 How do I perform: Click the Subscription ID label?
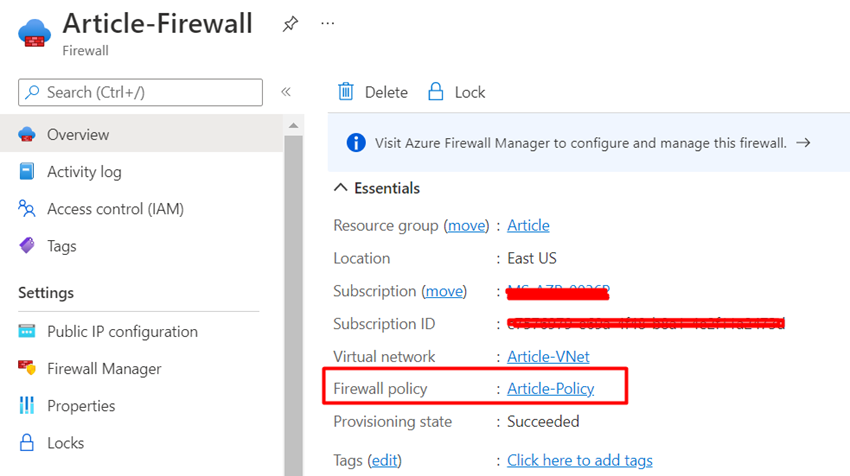click(384, 324)
